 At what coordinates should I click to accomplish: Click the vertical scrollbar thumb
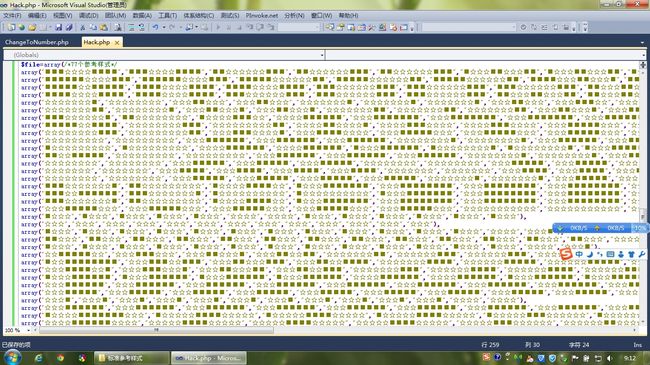(643, 216)
